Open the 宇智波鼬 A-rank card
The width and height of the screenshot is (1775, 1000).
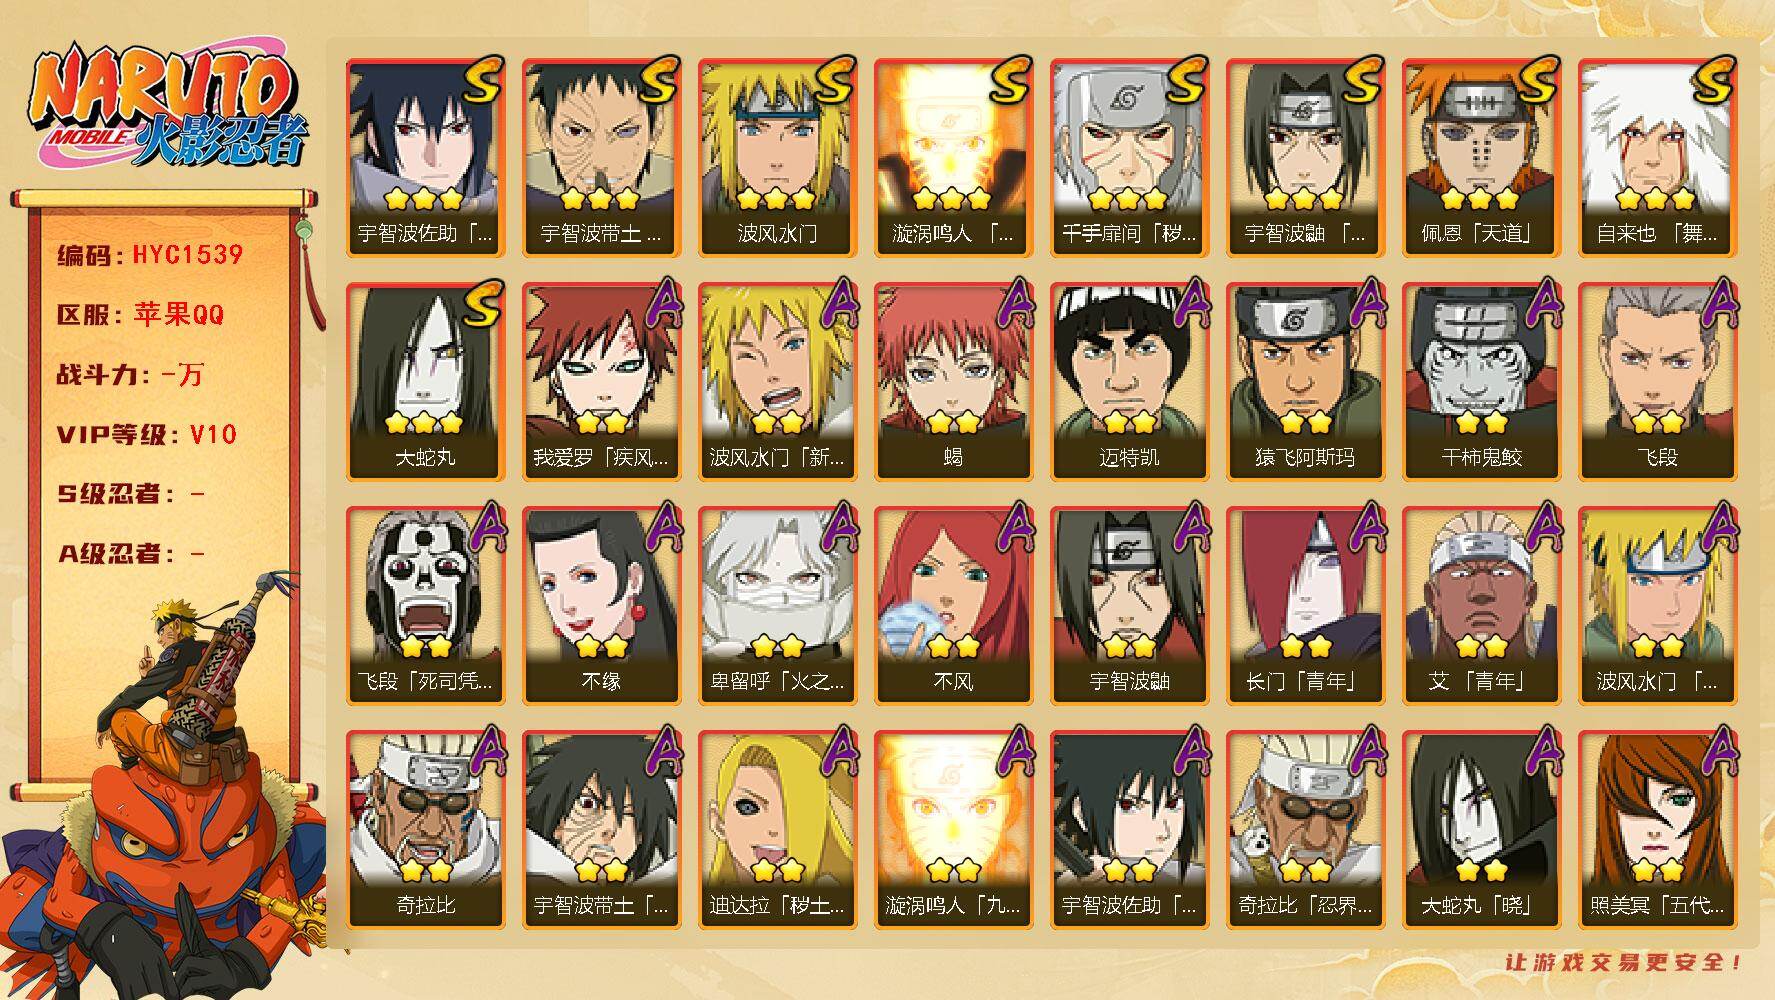pyautogui.click(x=1129, y=605)
